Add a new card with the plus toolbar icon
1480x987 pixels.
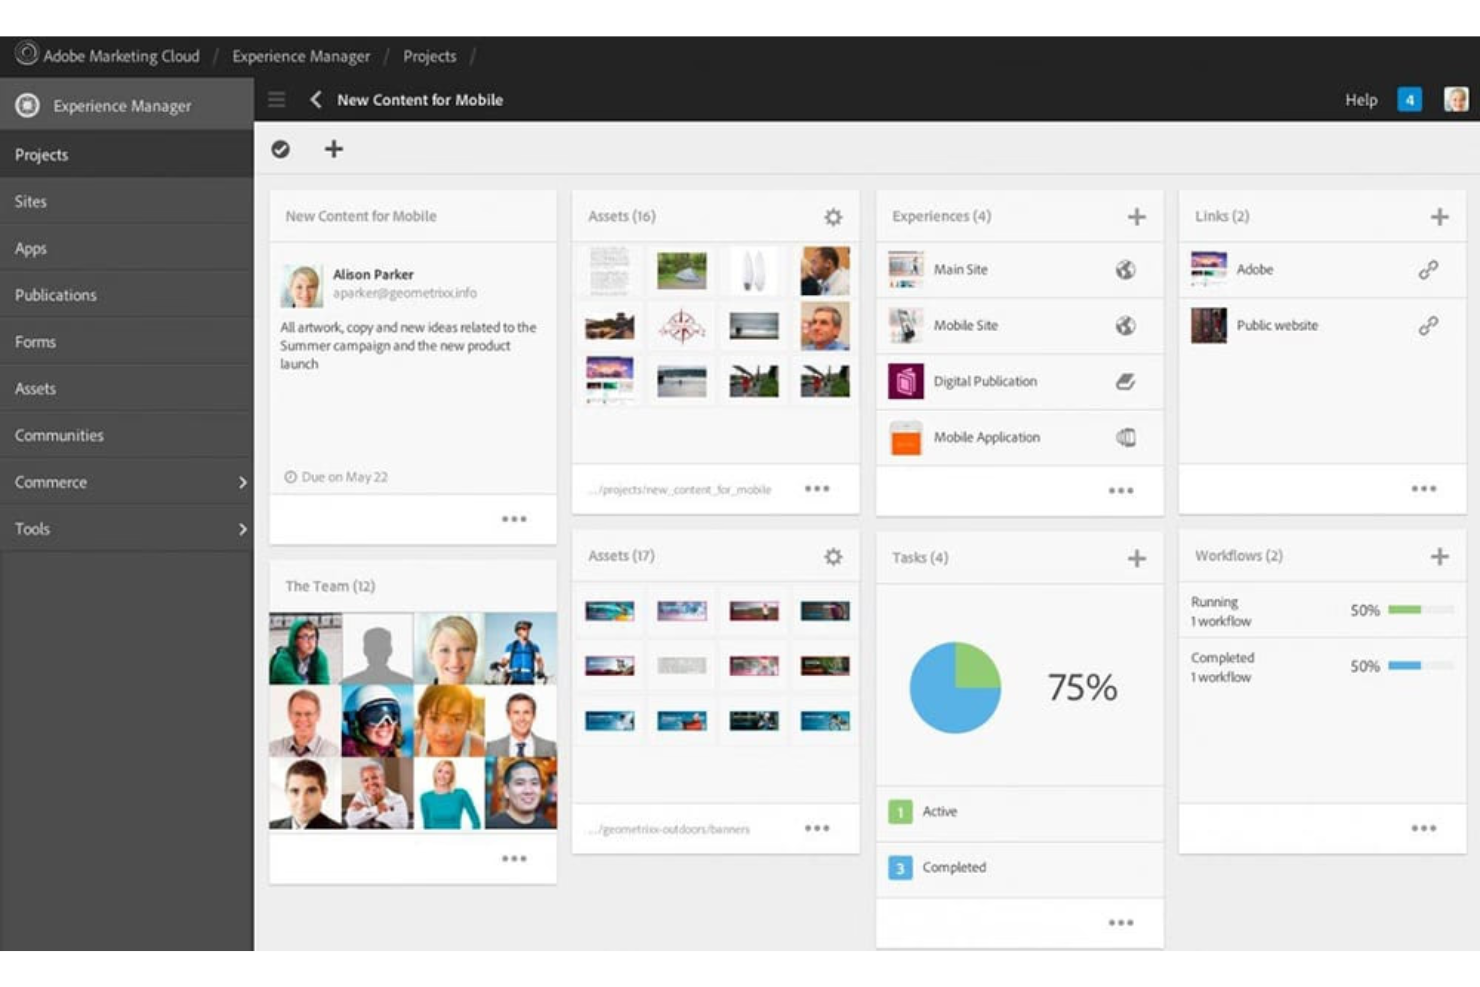coord(332,148)
